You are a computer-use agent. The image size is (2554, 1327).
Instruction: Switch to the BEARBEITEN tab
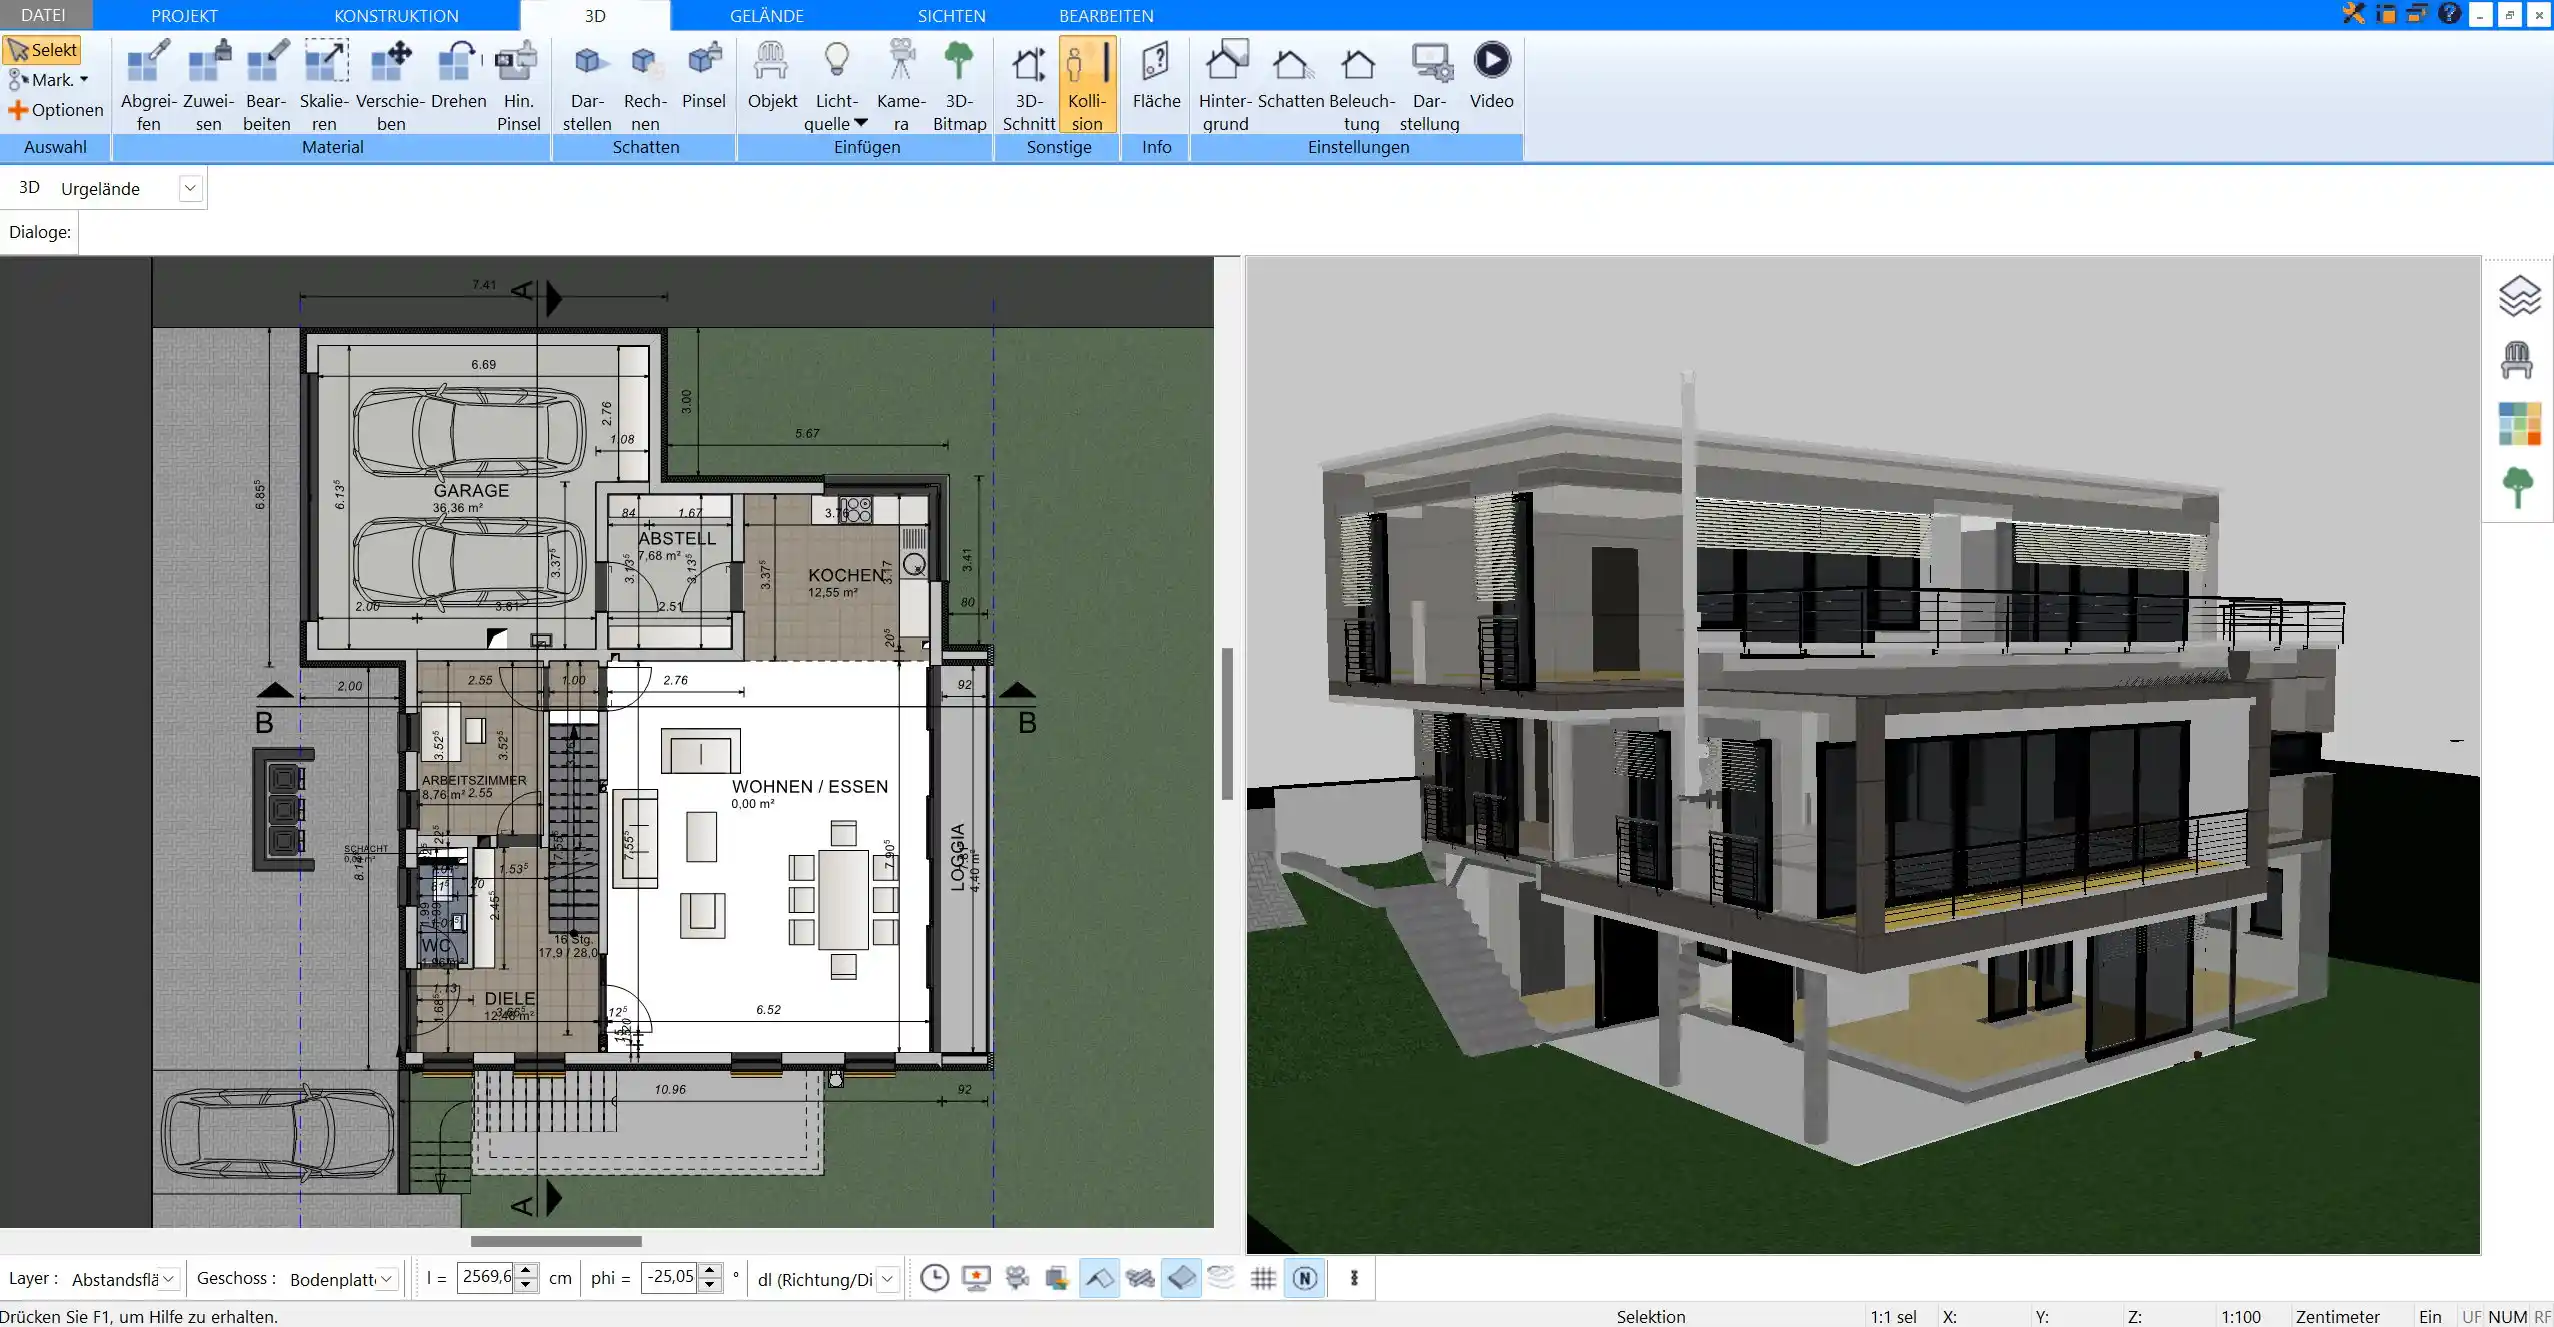pyautogui.click(x=1106, y=15)
